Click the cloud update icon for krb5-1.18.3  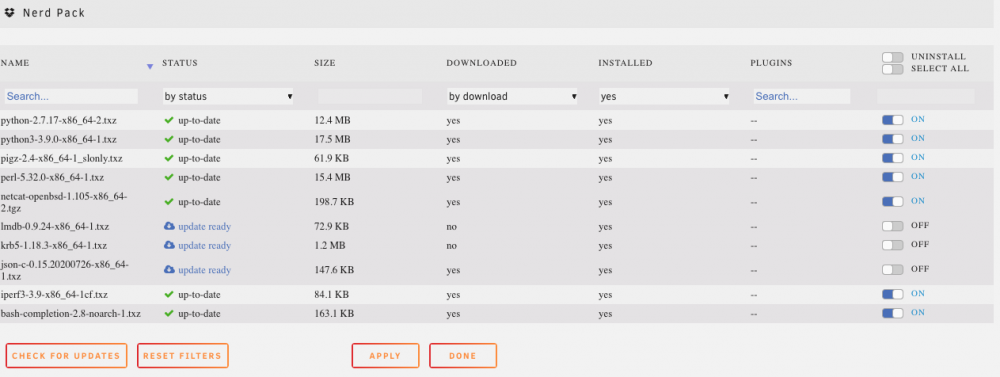tap(169, 245)
